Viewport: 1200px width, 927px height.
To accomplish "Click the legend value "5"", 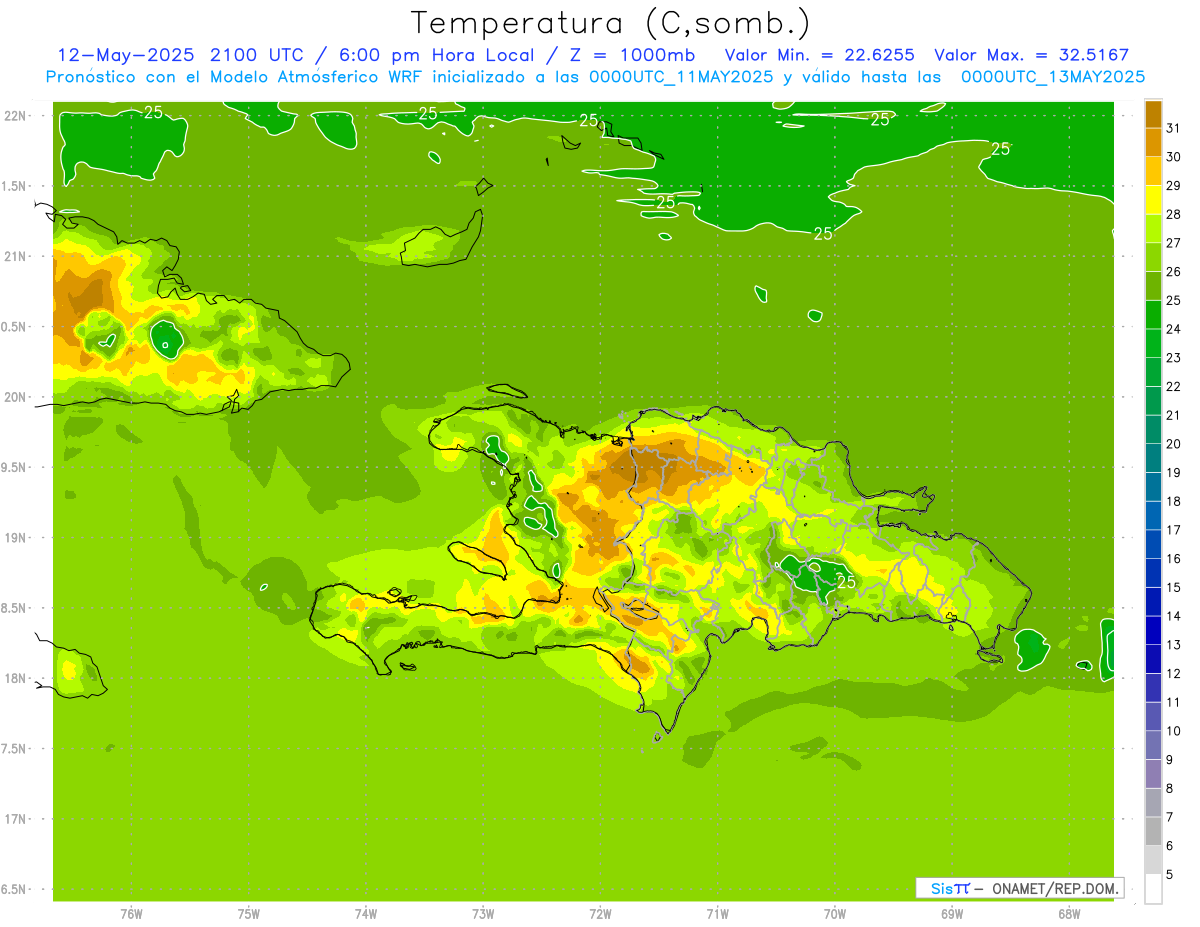I will [x=1170, y=874].
